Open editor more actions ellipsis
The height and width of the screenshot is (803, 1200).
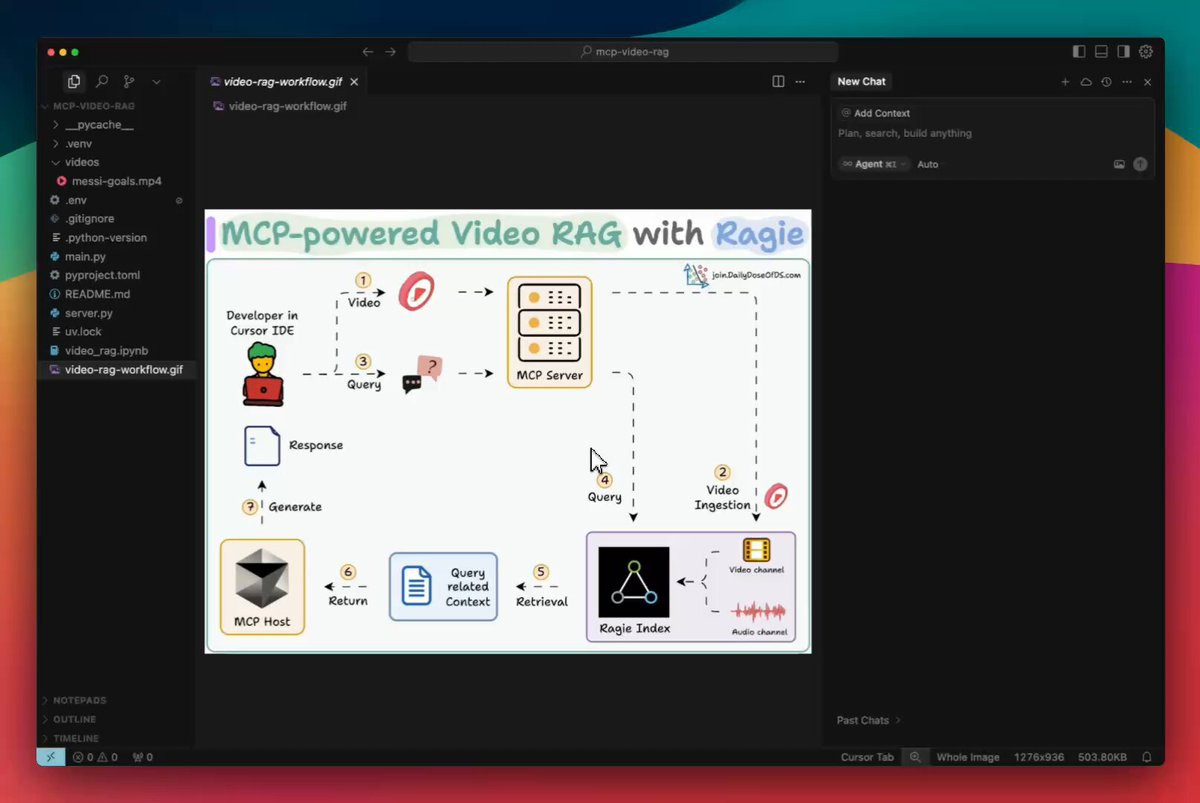click(800, 82)
